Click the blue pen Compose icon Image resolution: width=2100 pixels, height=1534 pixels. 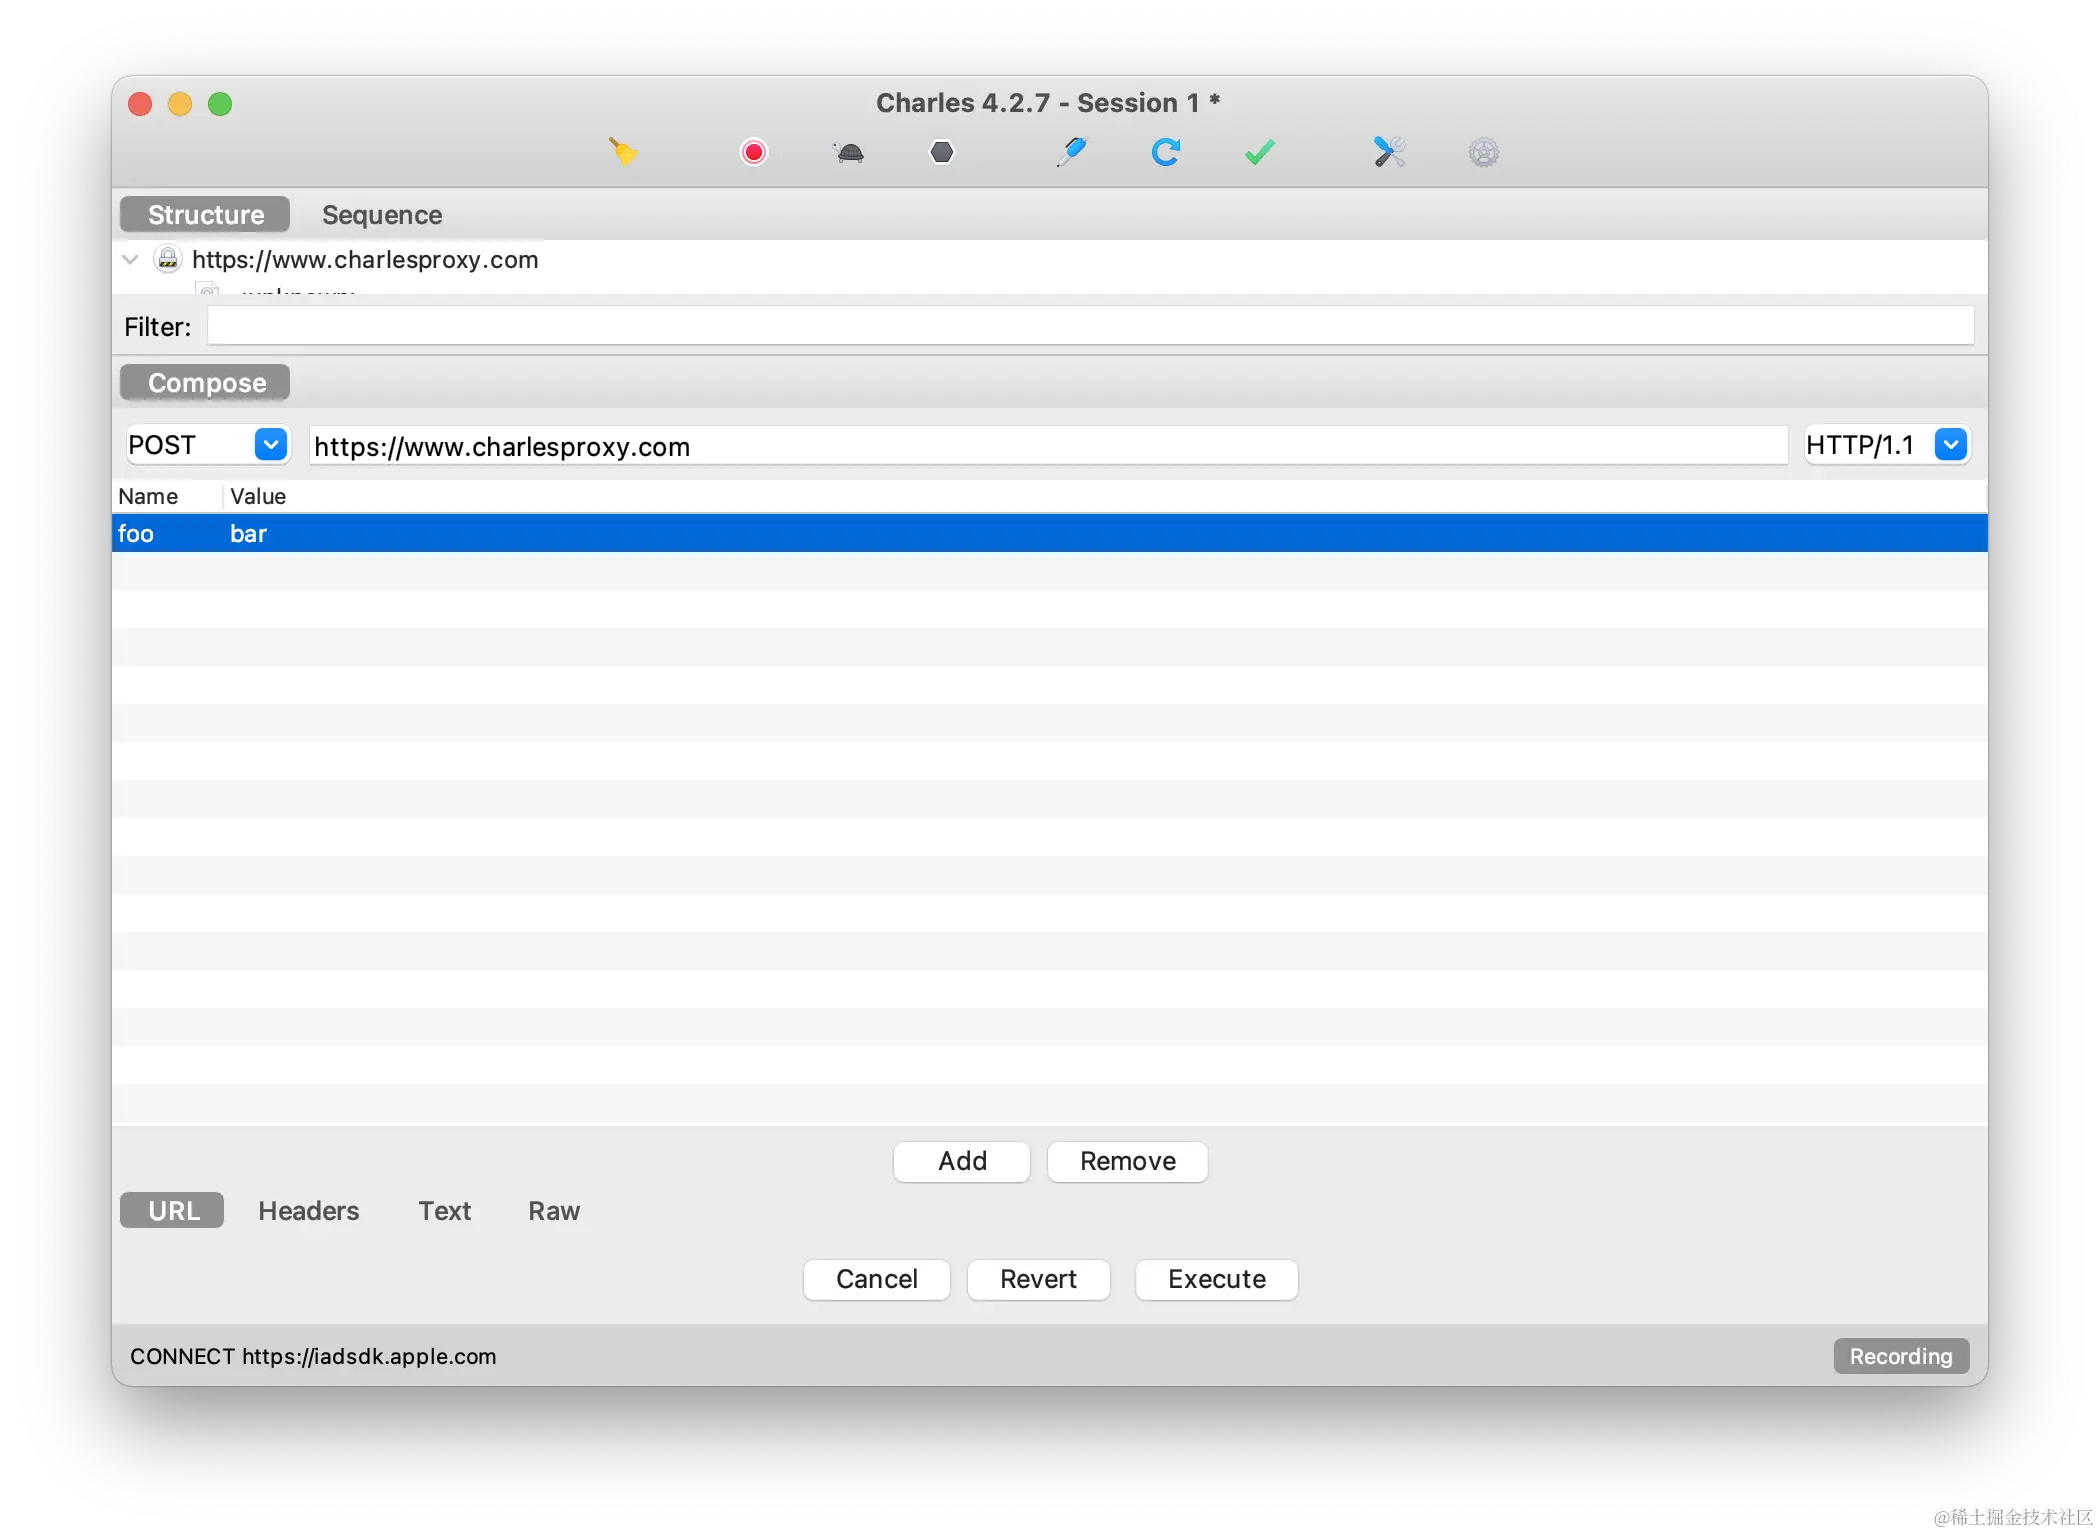click(x=1071, y=152)
